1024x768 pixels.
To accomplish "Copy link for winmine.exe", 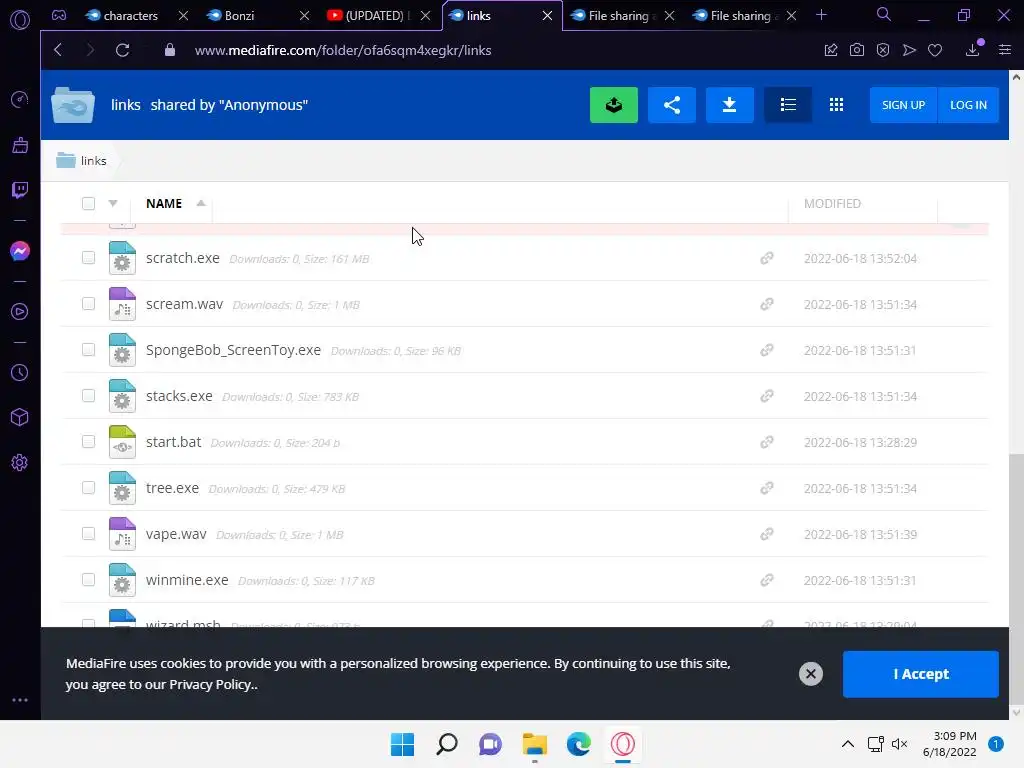I will click(767, 580).
